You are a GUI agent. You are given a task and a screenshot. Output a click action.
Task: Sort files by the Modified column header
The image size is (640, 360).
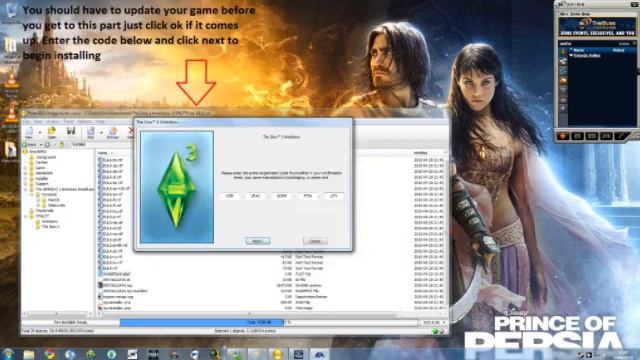pyautogui.click(x=420, y=153)
